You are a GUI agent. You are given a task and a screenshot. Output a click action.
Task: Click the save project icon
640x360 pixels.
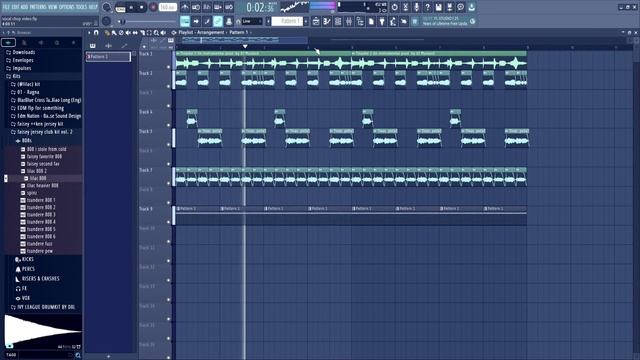[x=438, y=7]
